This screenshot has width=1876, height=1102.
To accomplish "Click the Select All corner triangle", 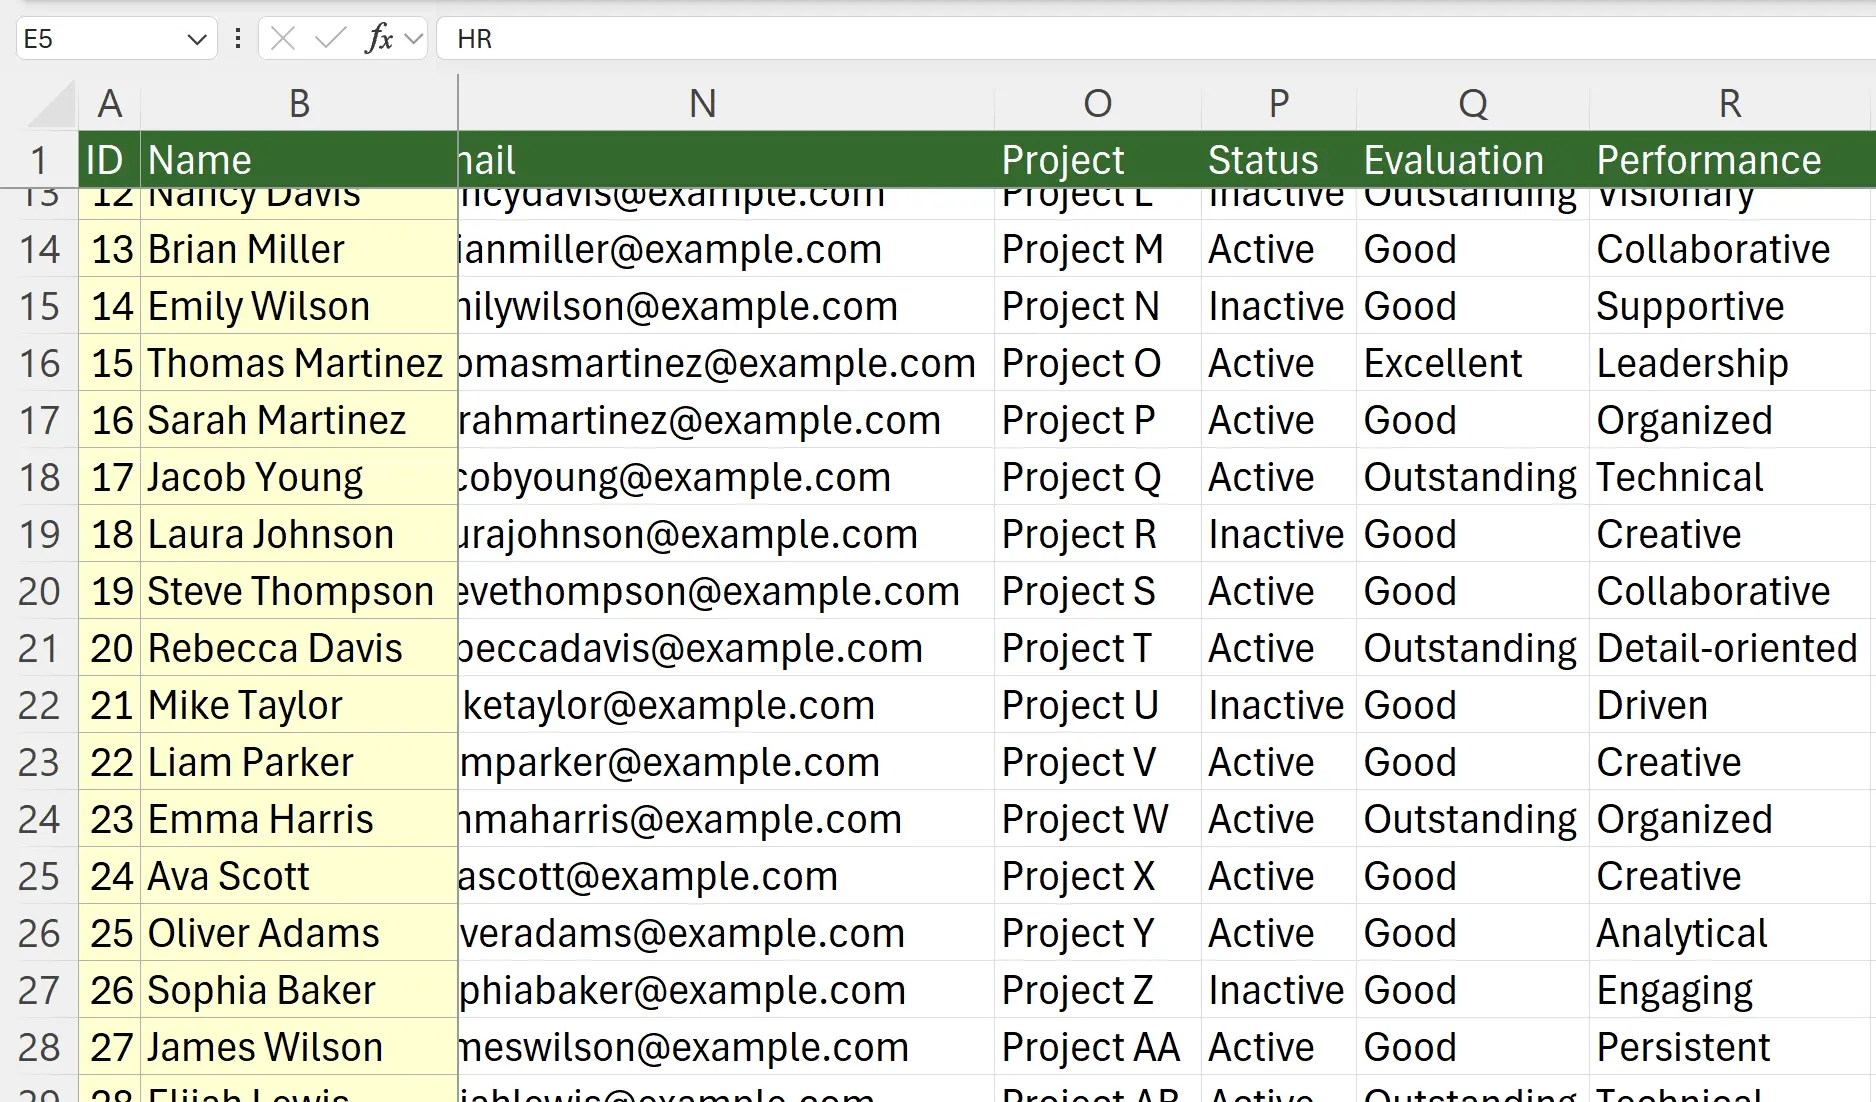I will click(x=50, y=105).
